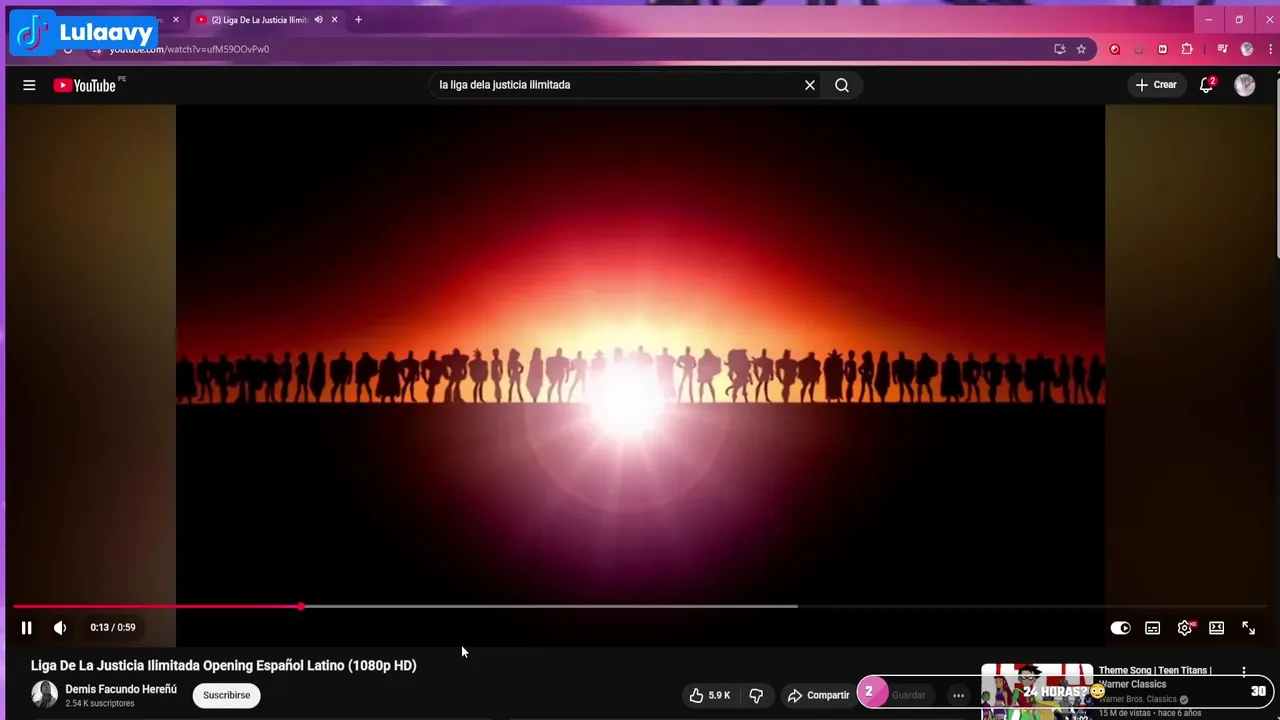Bookmark this page with the star

pos(1081,49)
